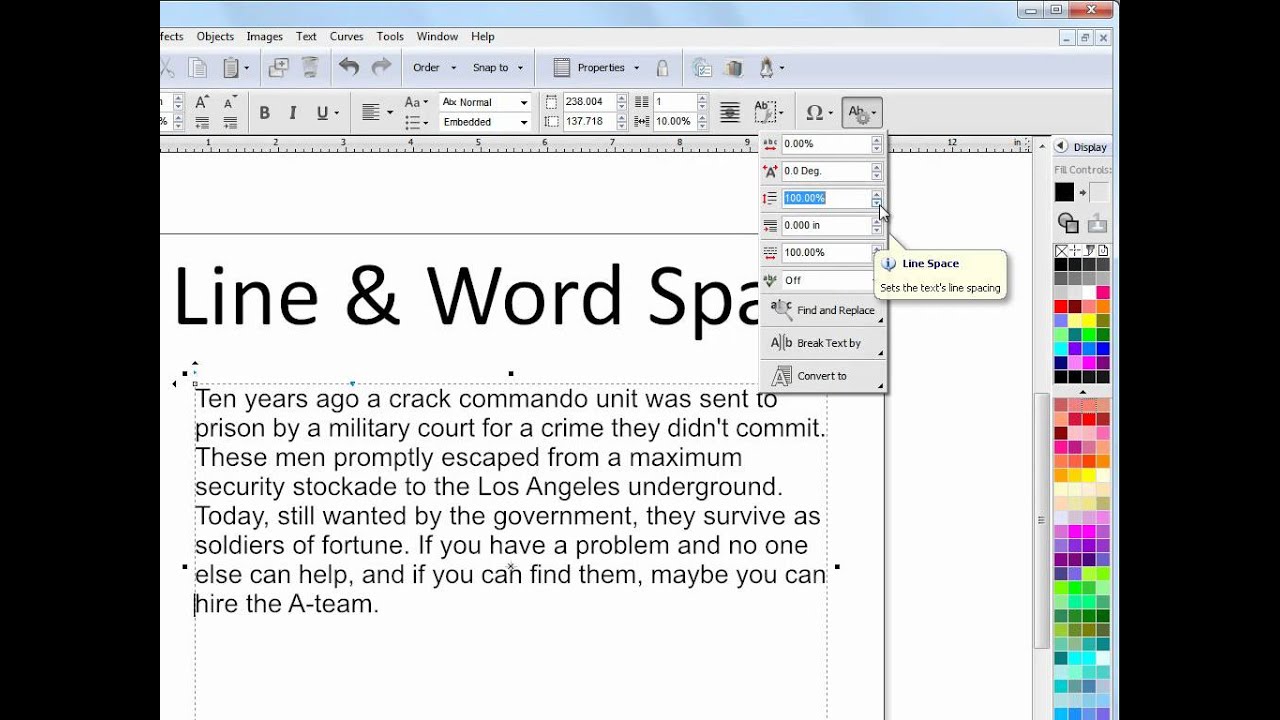
Task: Click the Decrease font size icon
Action: [x=230, y=102]
